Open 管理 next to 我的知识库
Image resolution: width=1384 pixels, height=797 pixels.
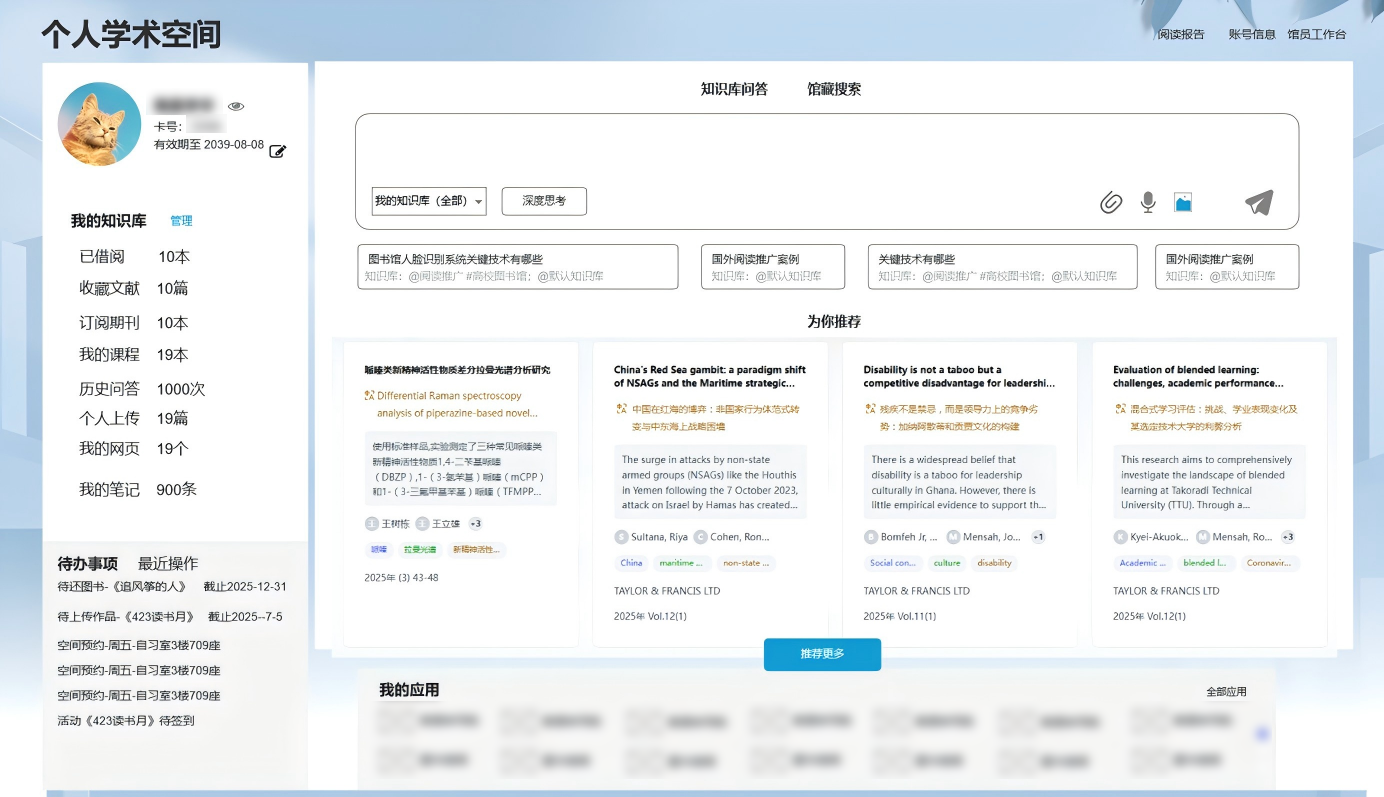[181, 221]
